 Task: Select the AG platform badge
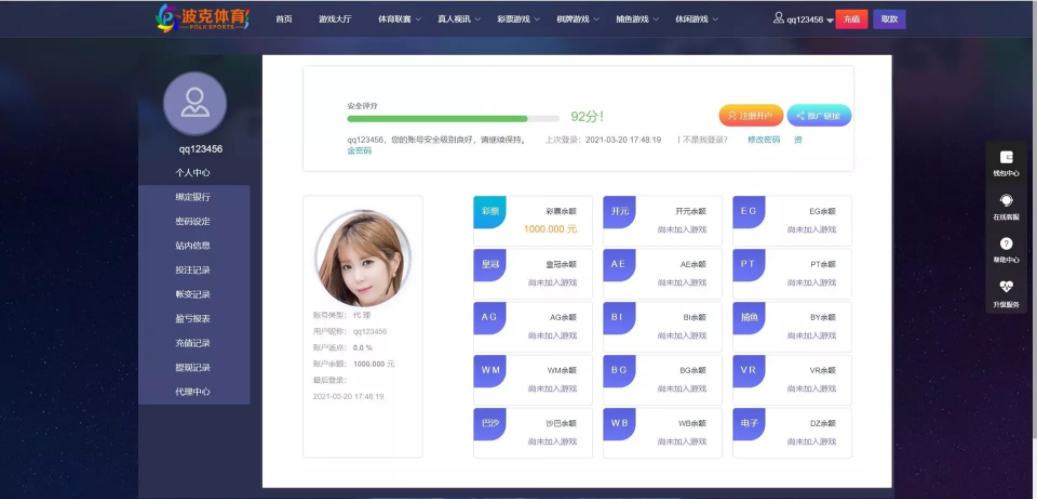(490, 317)
